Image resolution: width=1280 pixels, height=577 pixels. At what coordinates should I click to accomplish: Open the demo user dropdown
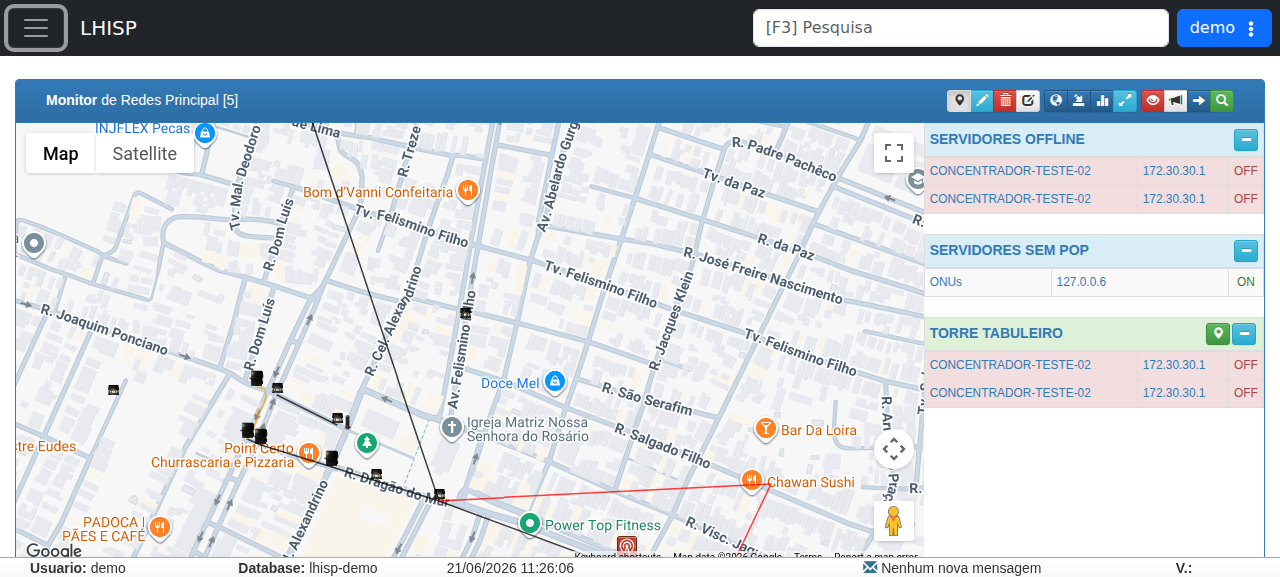pos(1224,28)
